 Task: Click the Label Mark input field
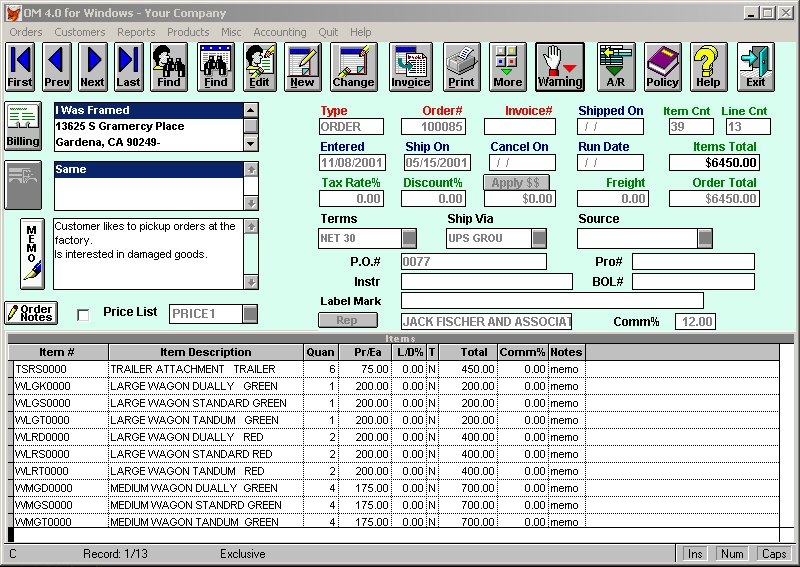coord(552,301)
